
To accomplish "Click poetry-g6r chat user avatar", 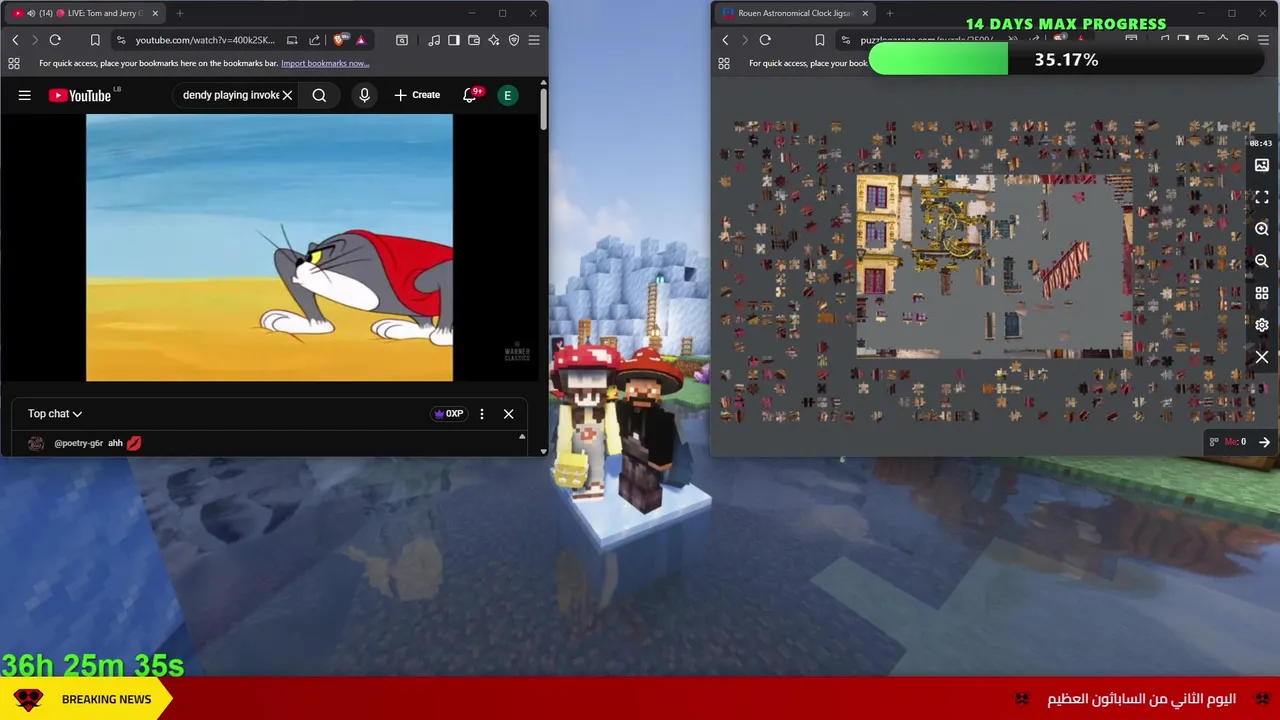I will click(x=36, y=443).
